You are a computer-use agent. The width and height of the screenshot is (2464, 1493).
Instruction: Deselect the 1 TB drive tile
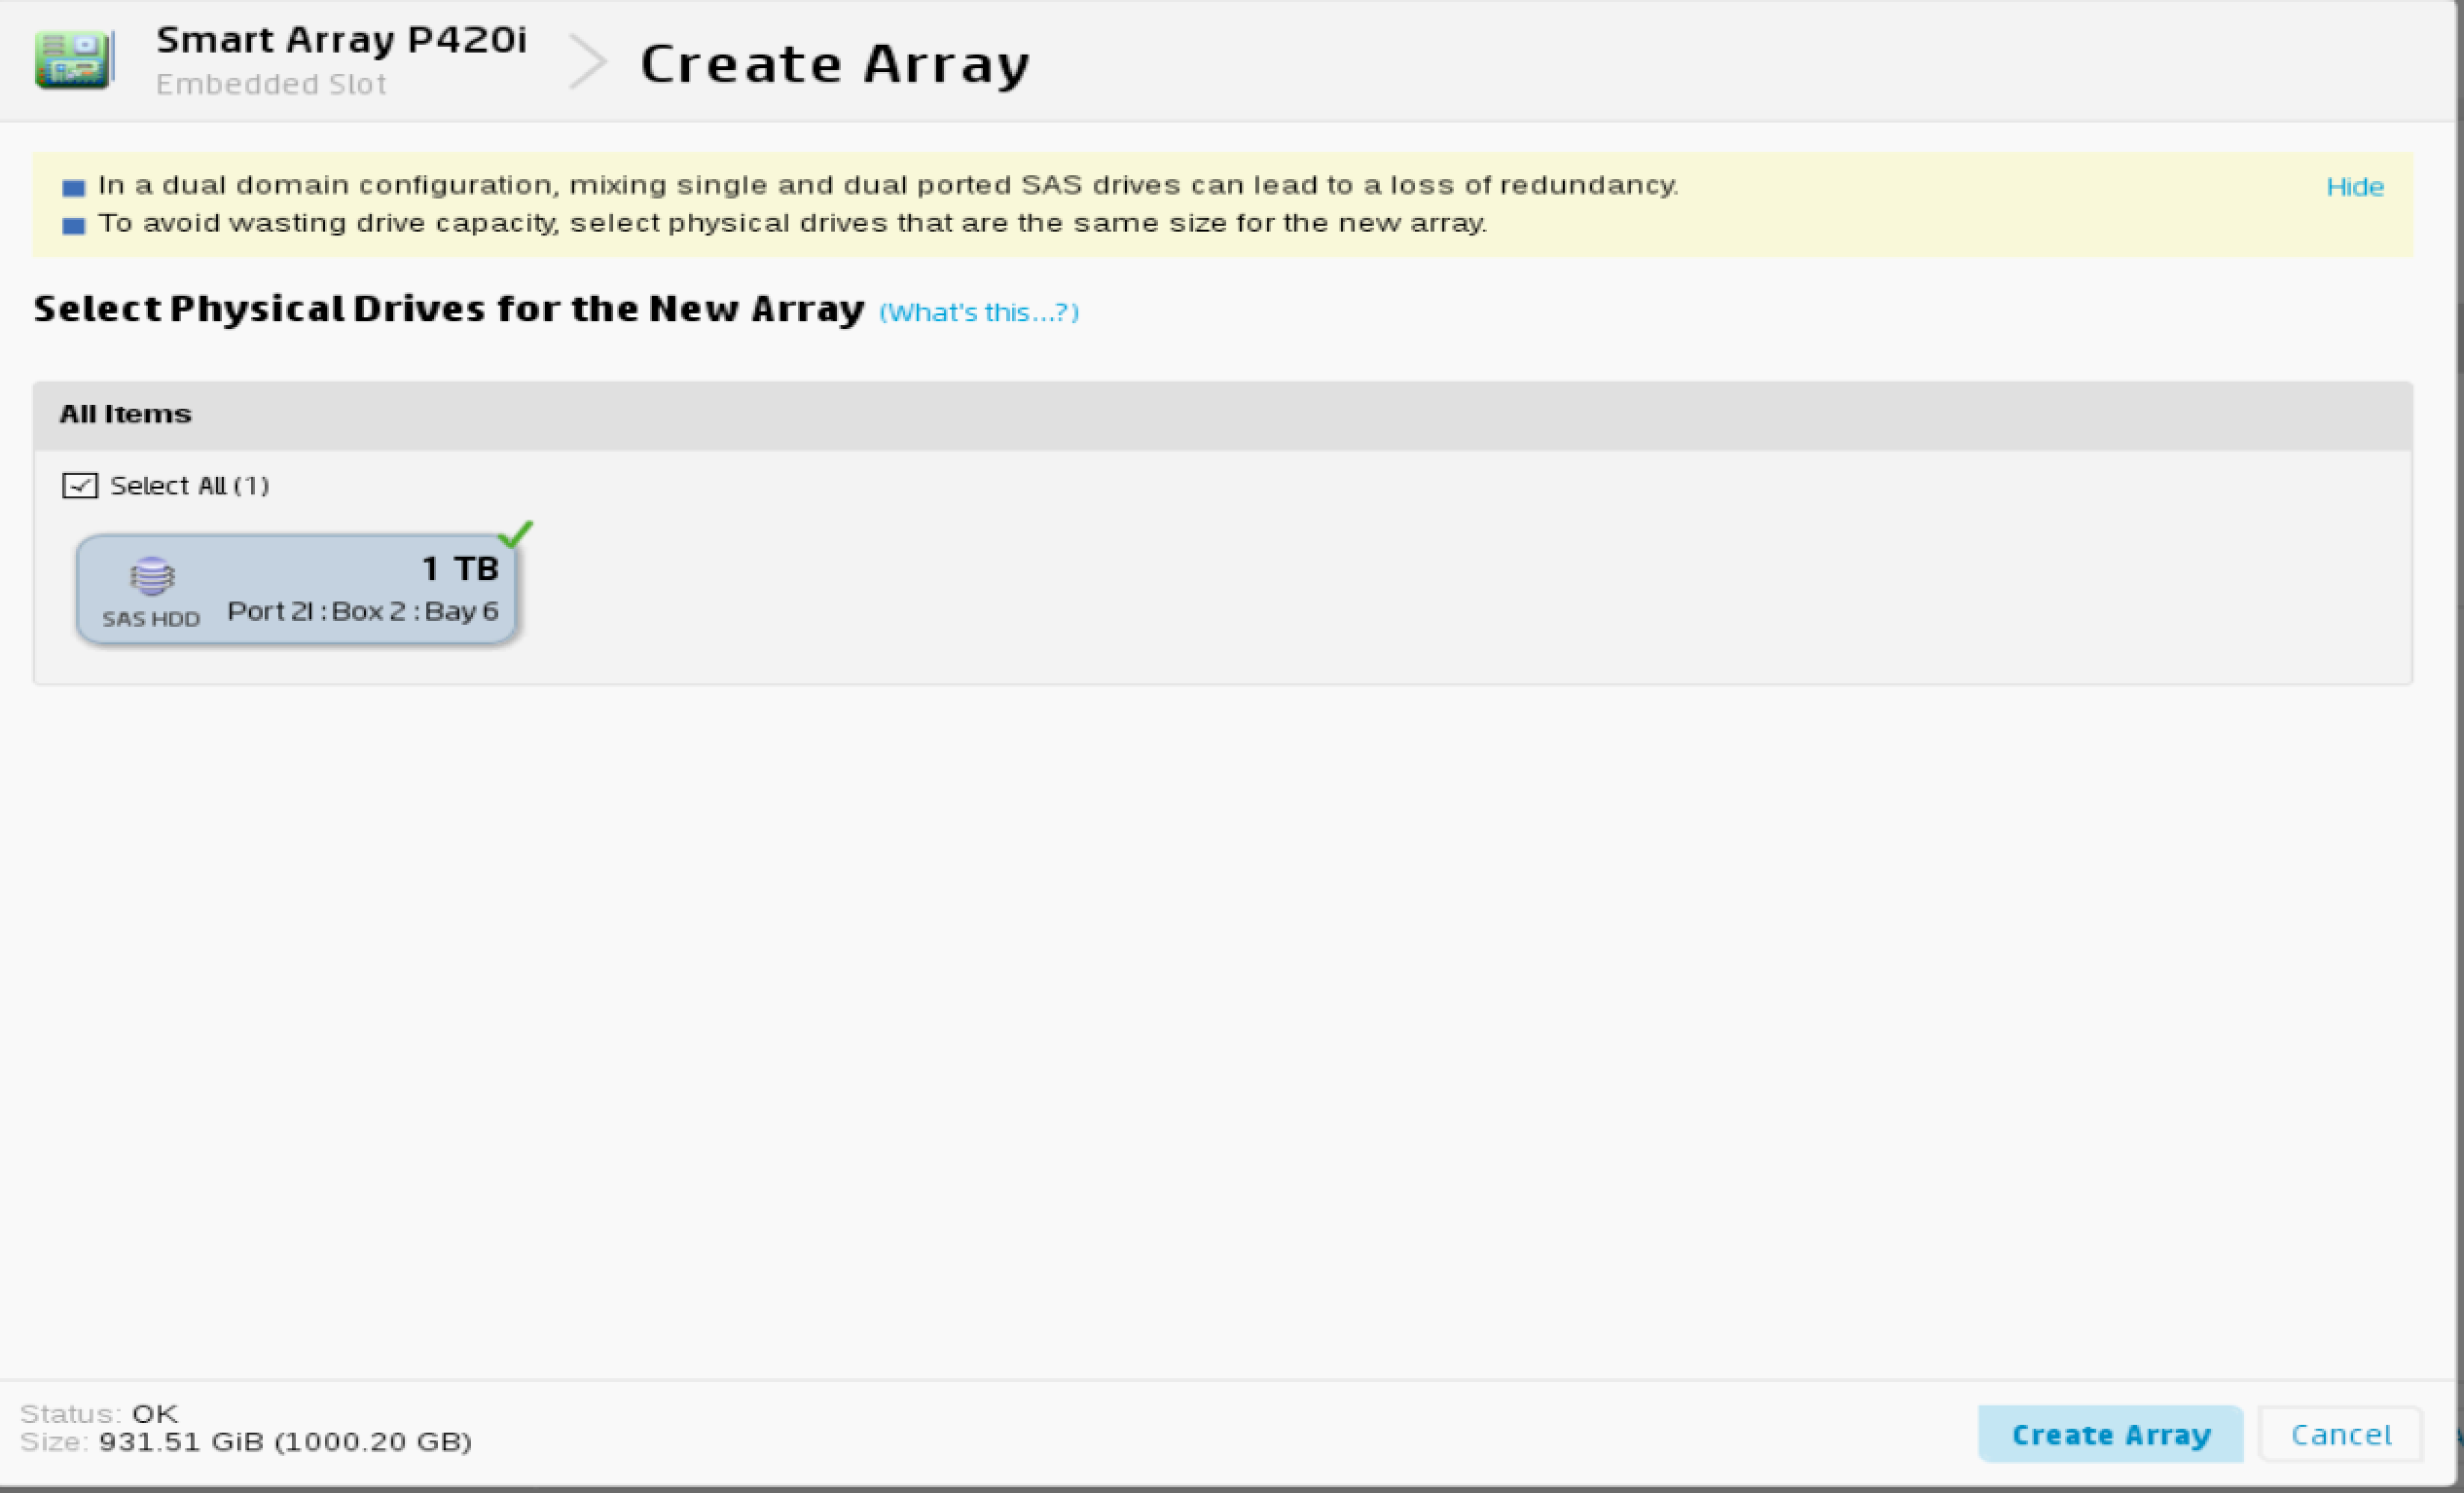pos(296,590)
